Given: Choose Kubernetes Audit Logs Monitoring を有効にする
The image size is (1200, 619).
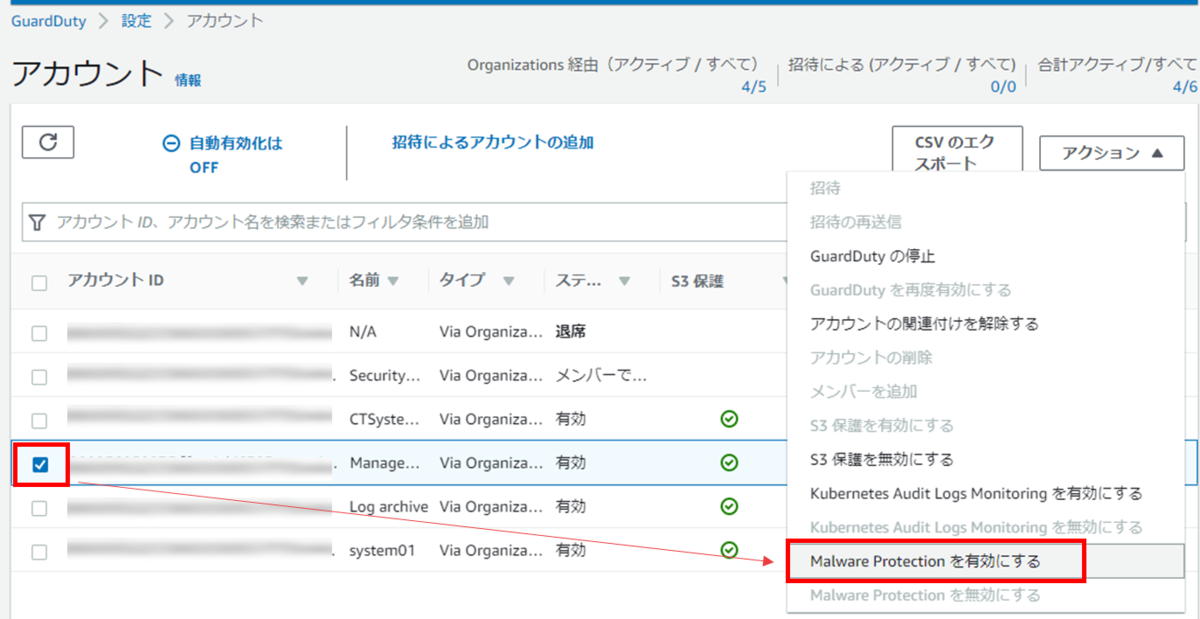Looking at the screenshot, I should (x=975, y=494).
